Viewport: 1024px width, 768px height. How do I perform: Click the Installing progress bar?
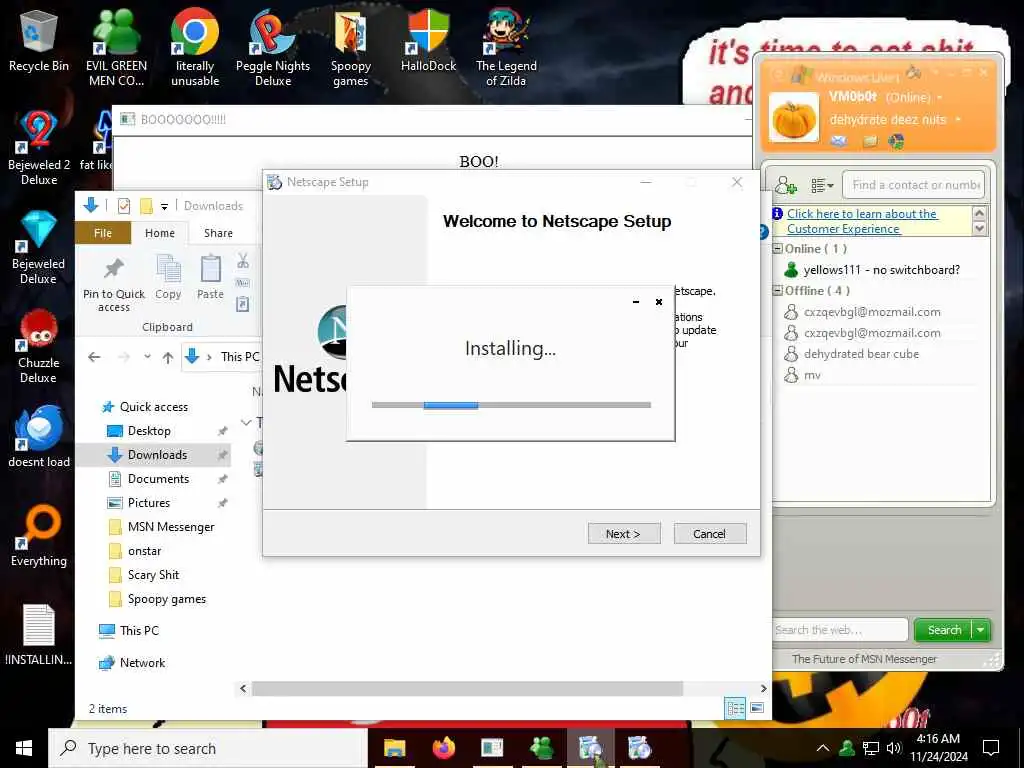[511, 405]
